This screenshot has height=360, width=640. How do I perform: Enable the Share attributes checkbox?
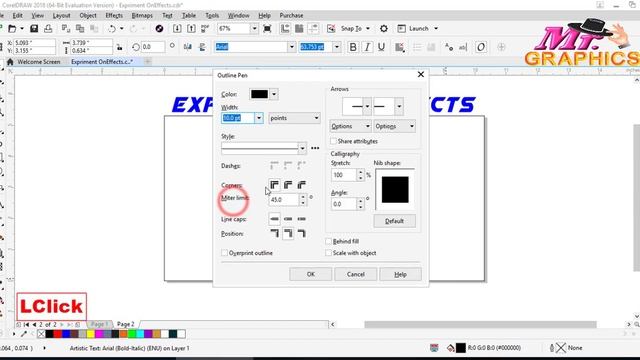pyautogui.click(x=333, y=141)
